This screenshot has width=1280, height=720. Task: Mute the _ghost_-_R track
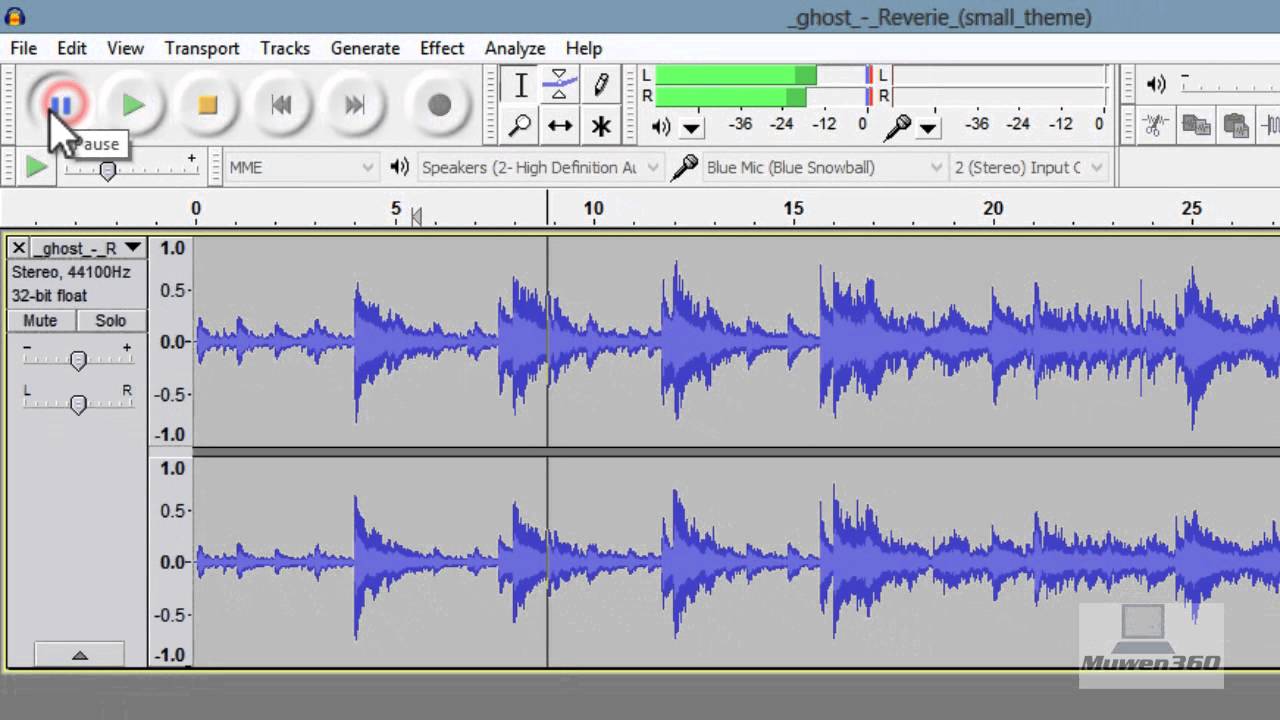pos(40,320)
